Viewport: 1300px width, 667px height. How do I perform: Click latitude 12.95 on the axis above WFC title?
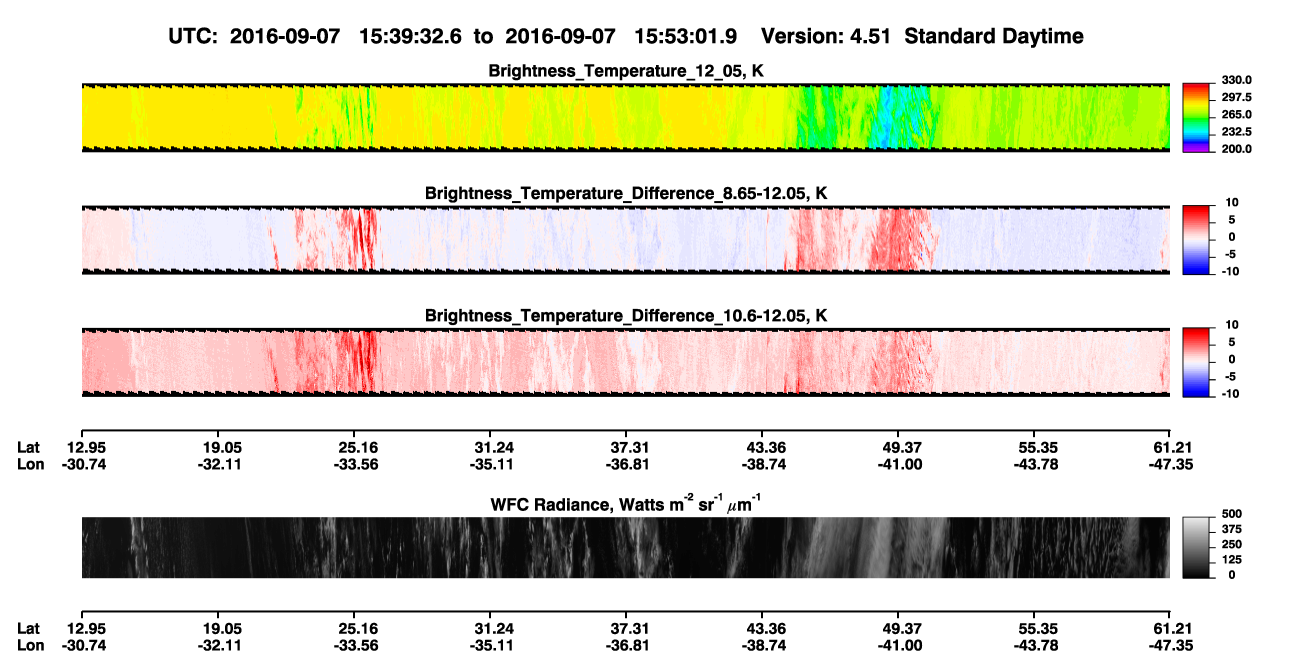point(86,447)
